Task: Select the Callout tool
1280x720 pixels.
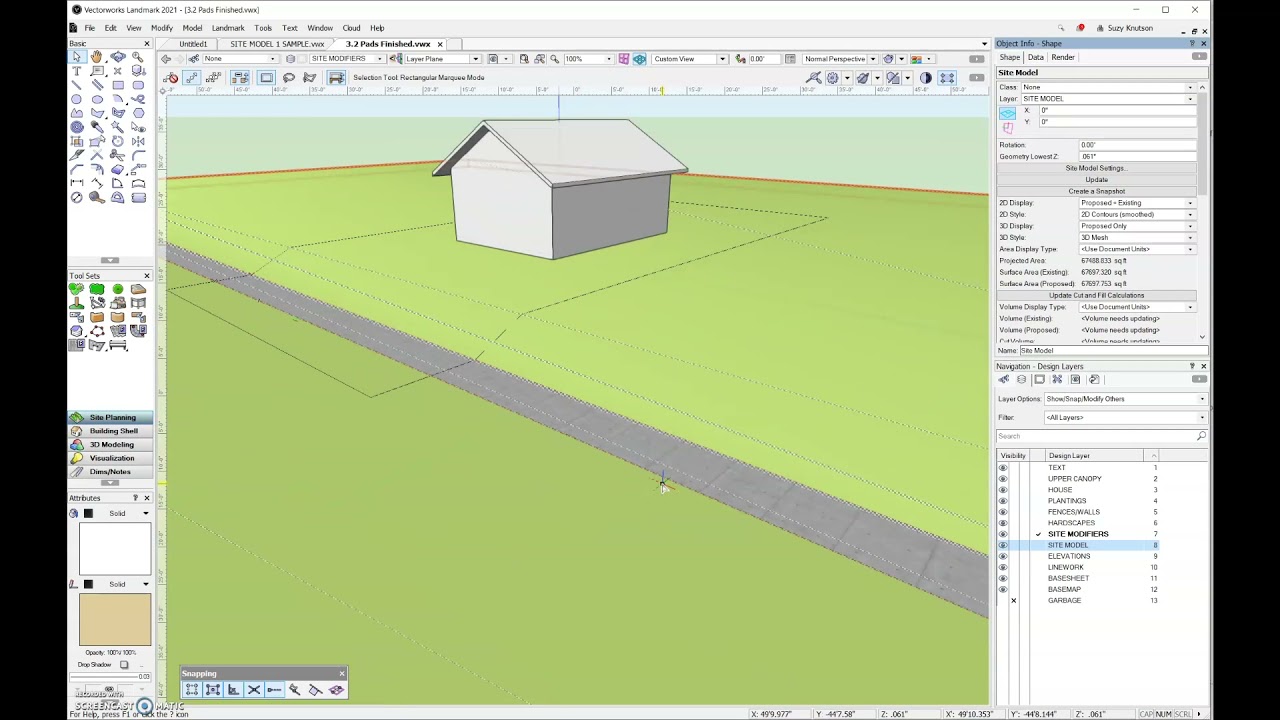Action: tap(97, 71)
